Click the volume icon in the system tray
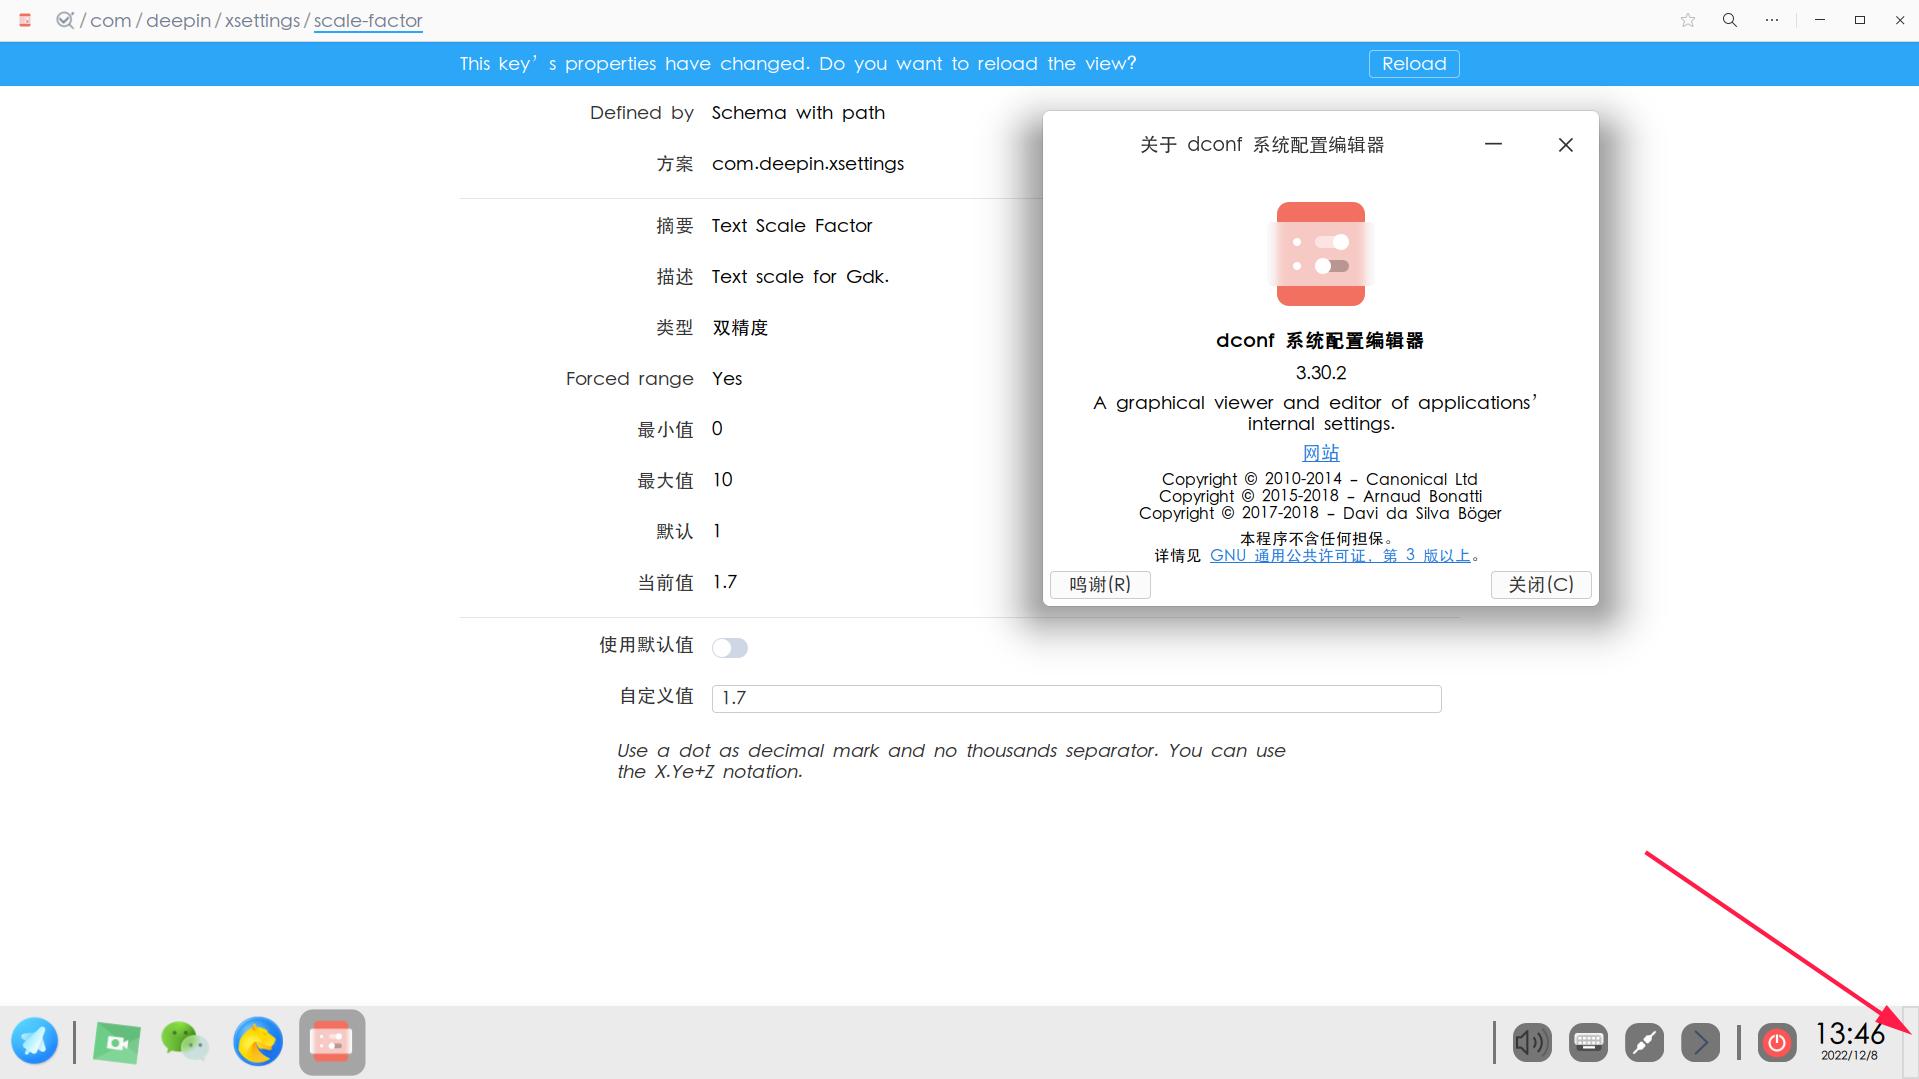 (1531, 1042)
